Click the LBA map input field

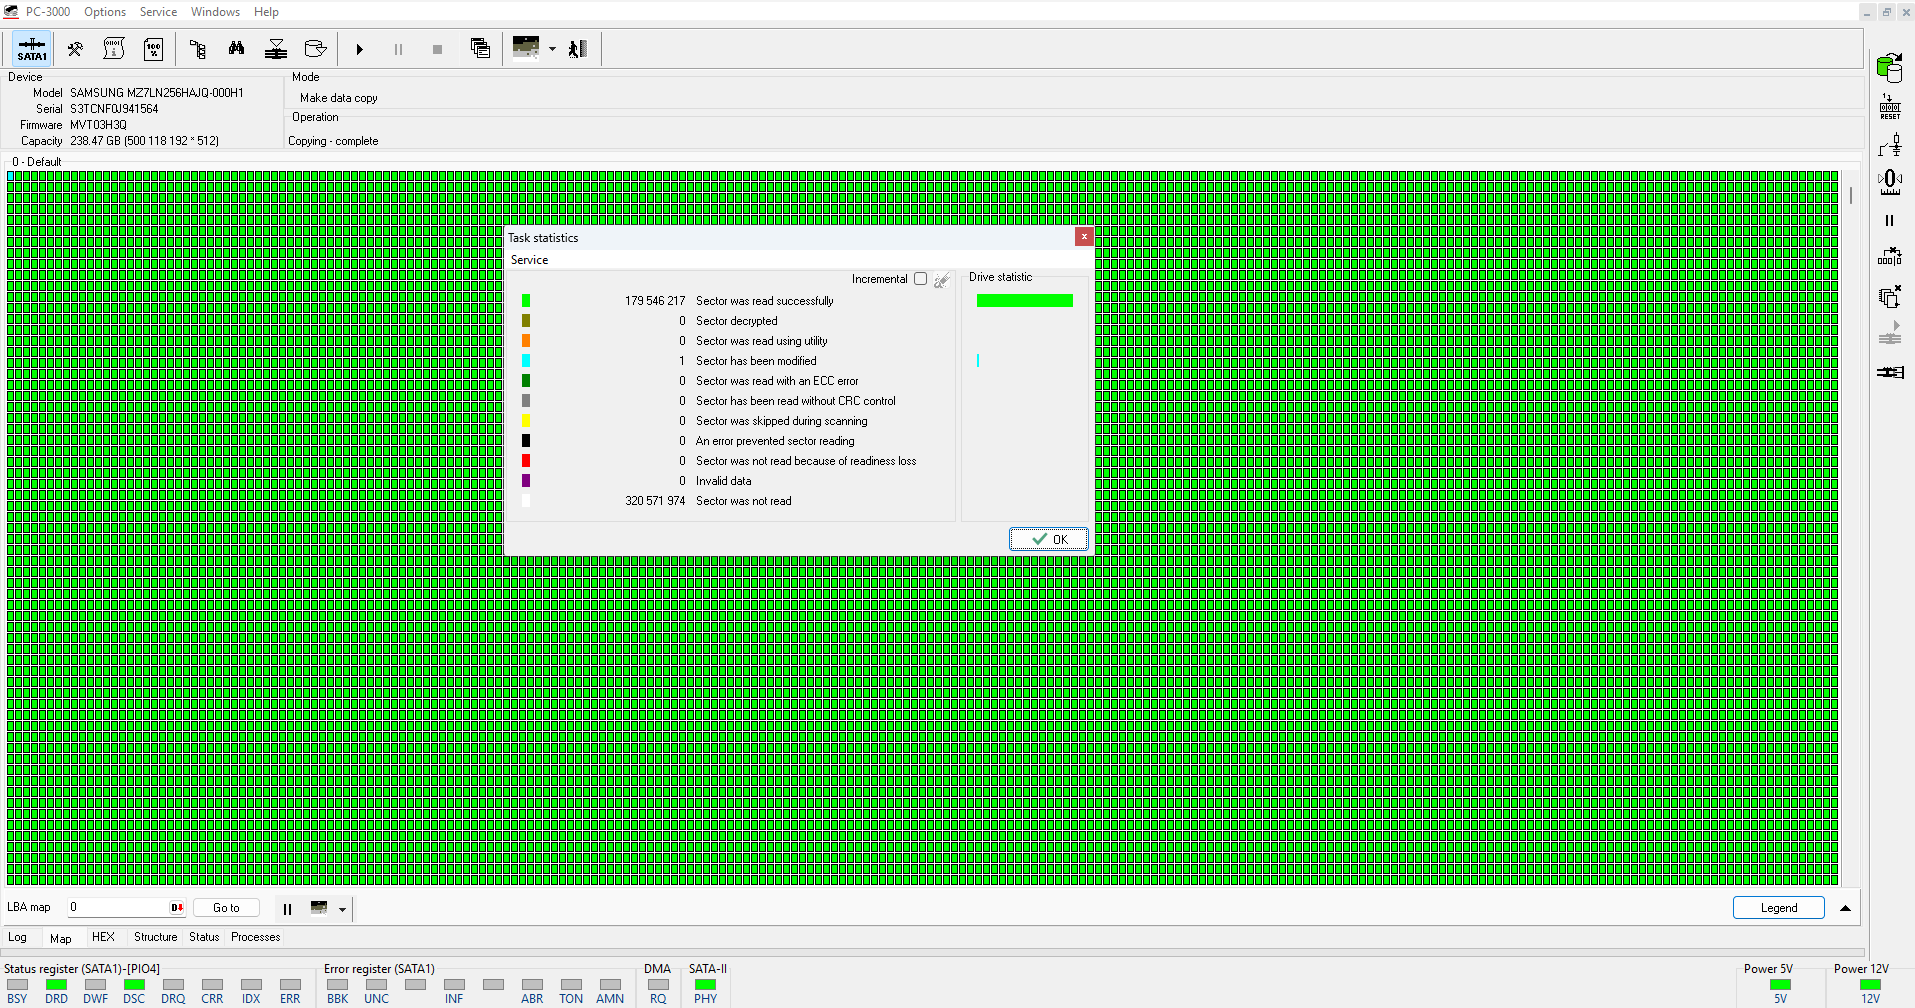127,908
